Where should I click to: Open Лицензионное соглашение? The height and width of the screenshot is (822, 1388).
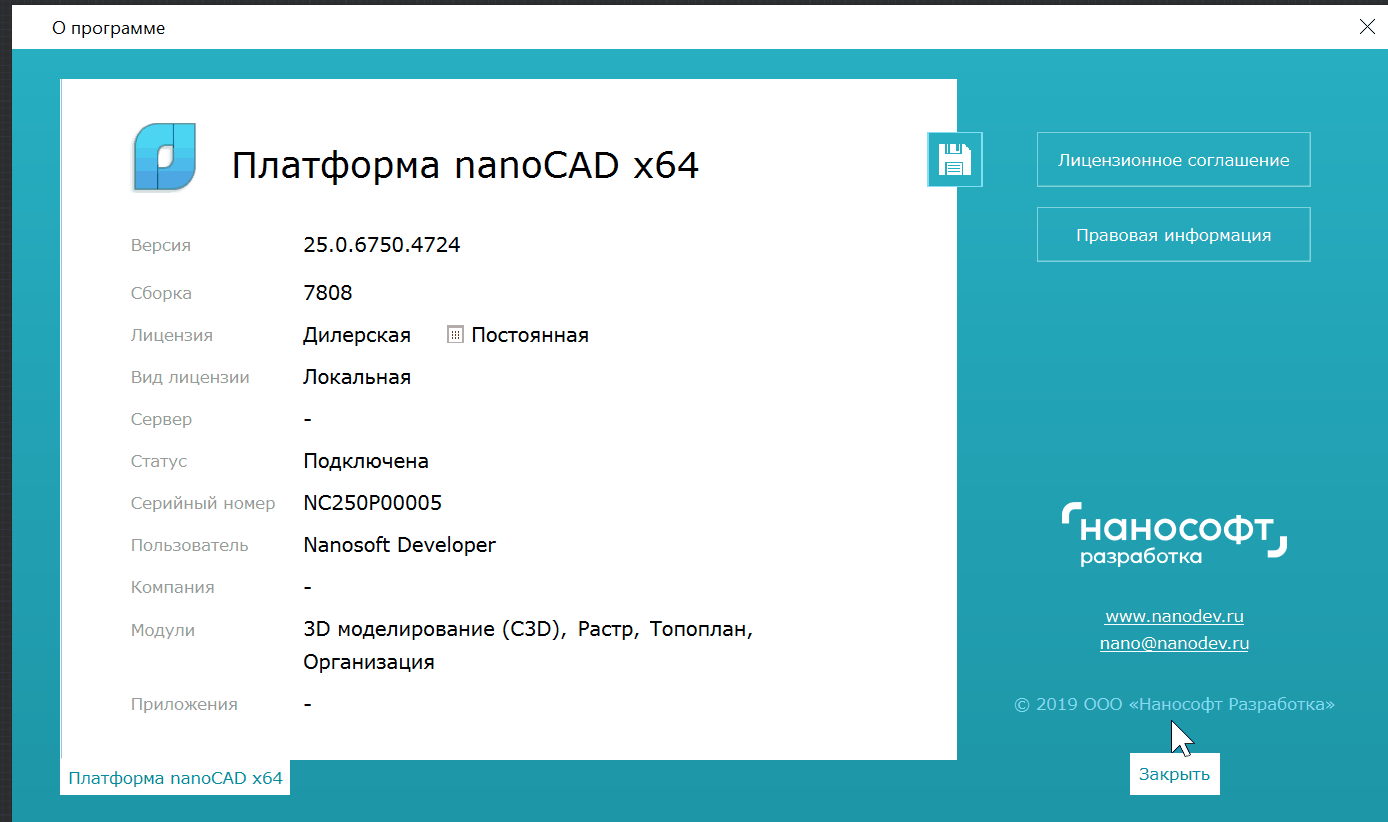[x=1174, y=159]
